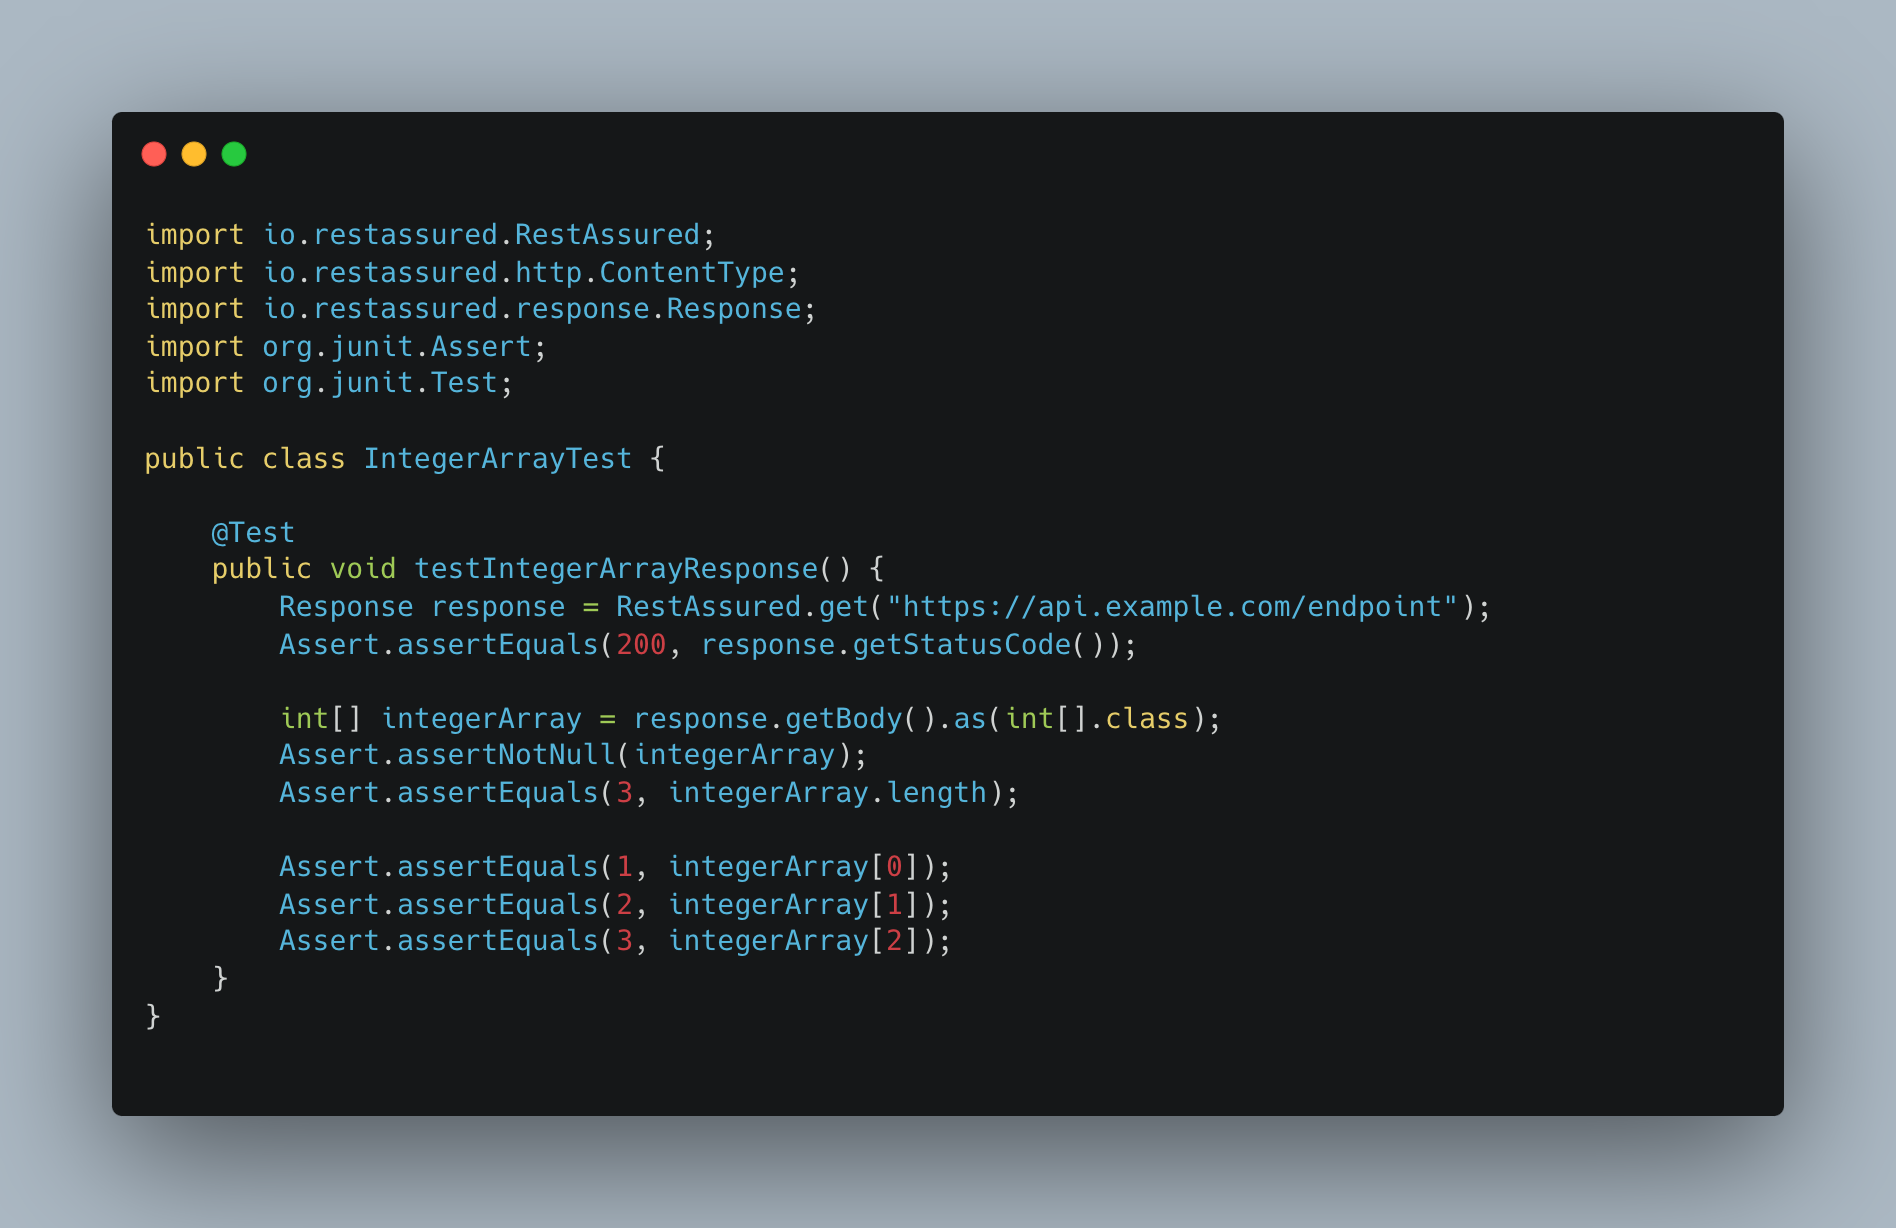Click the integerArray[2] index expression
This screenshot has width=1896, height=1228.
pyautogui.click(x=794, y=941)
